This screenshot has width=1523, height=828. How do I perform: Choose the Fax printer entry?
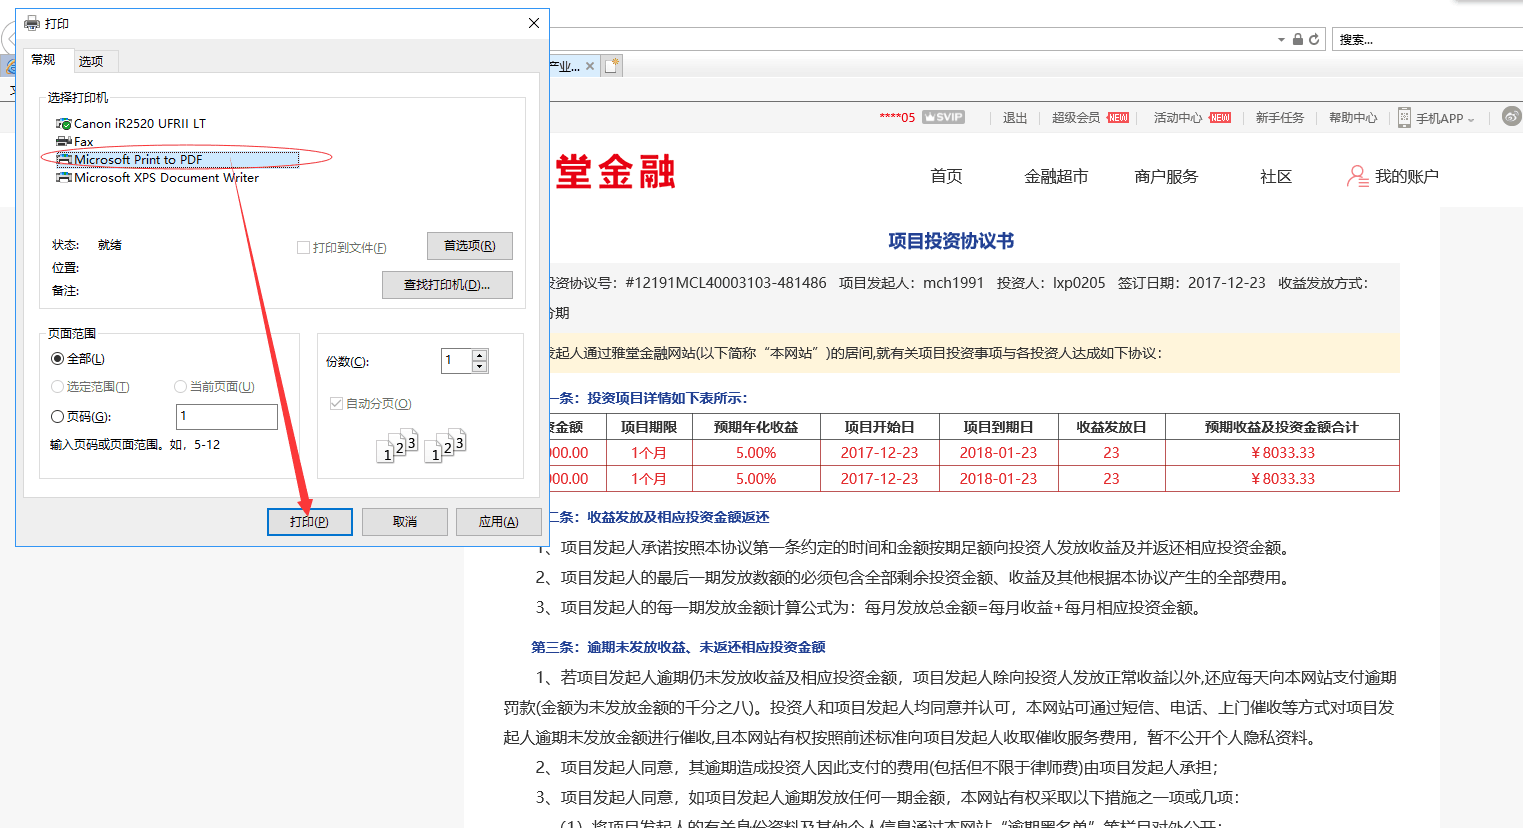tap(83, 142)
